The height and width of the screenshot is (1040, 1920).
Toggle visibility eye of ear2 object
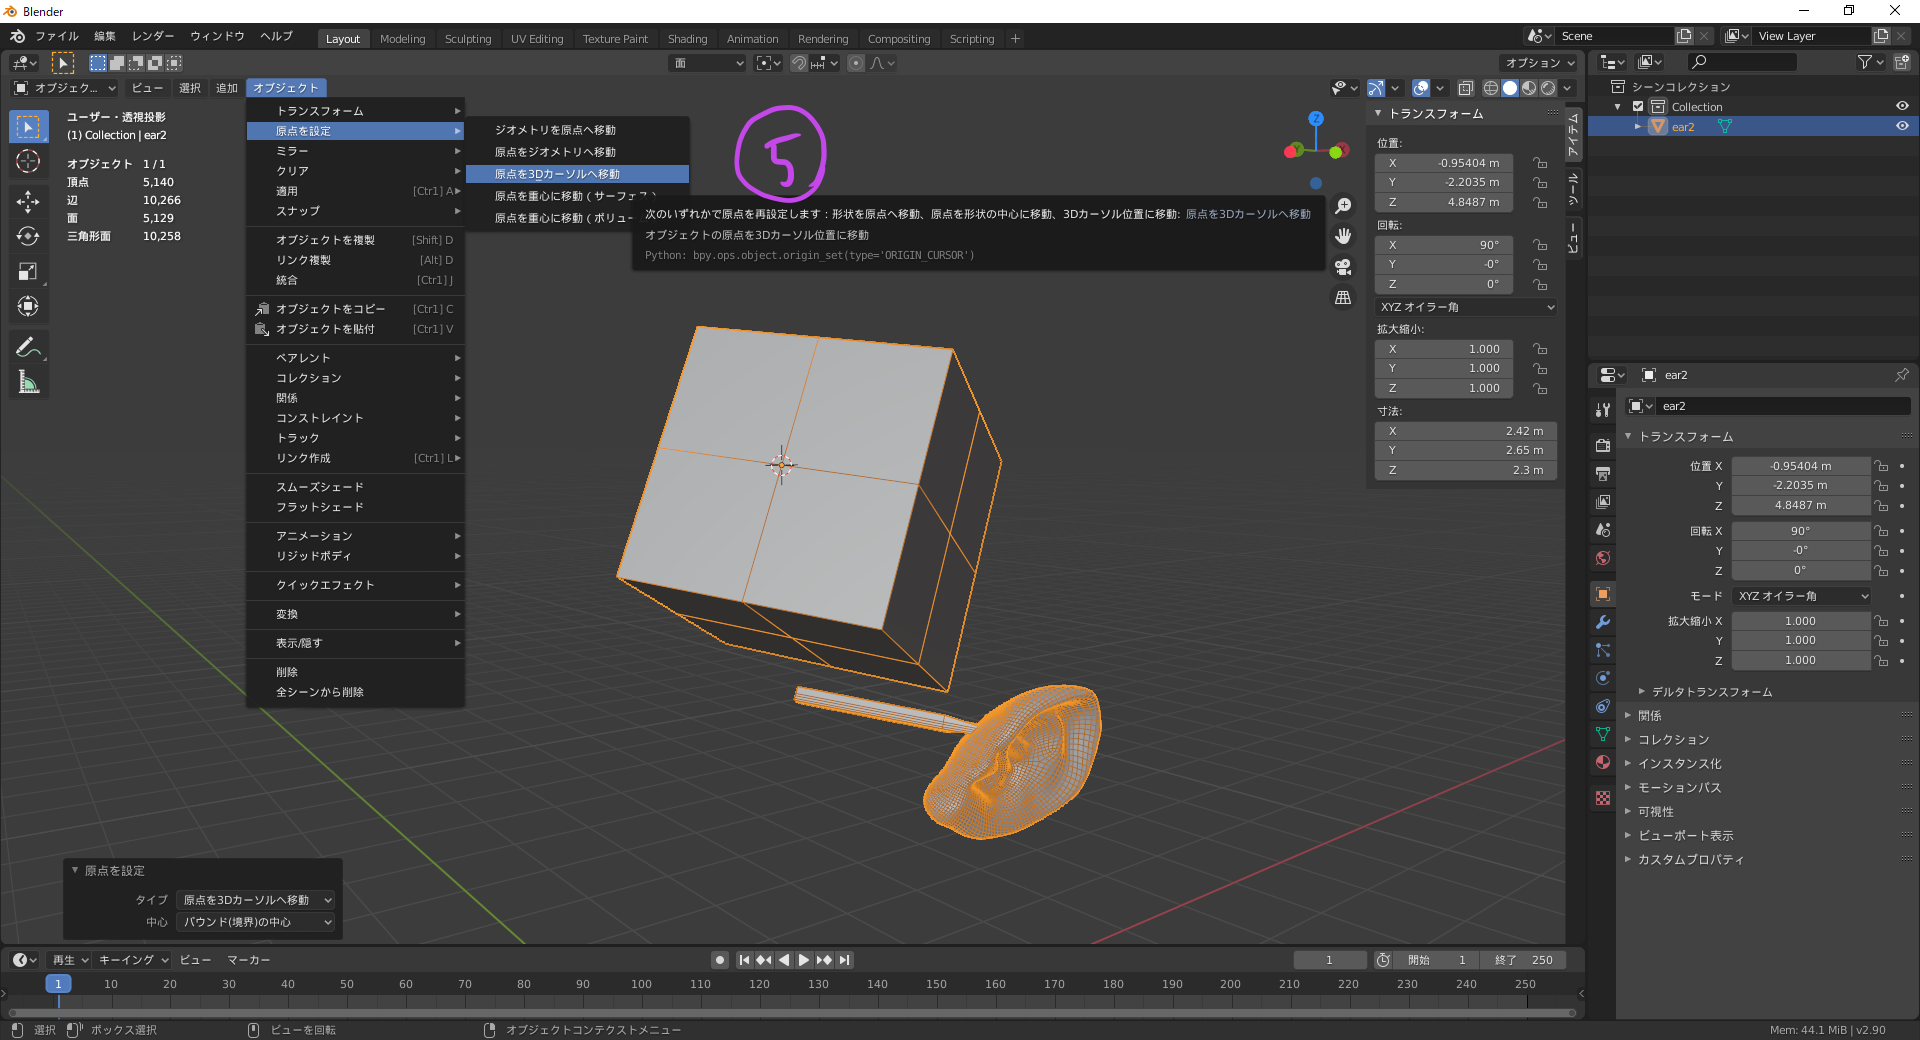1902,127
